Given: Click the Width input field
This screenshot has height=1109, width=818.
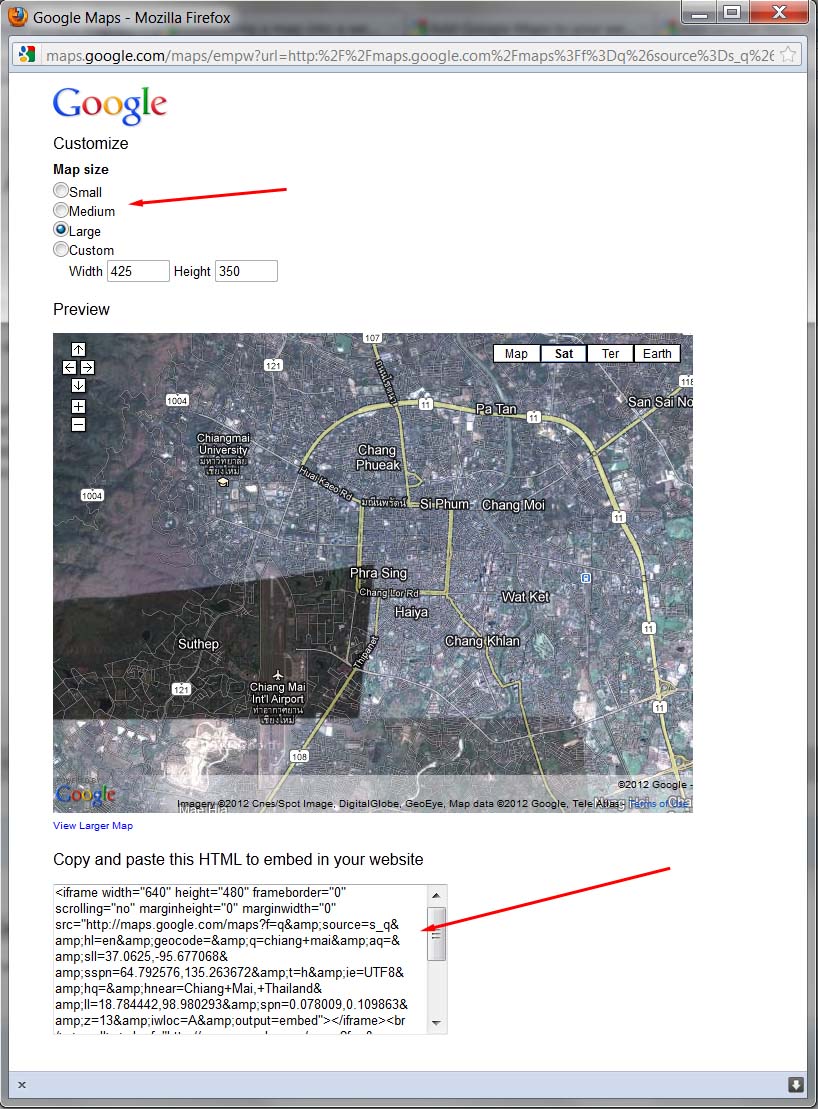Looking at the screenshot, I should [138, 271].
